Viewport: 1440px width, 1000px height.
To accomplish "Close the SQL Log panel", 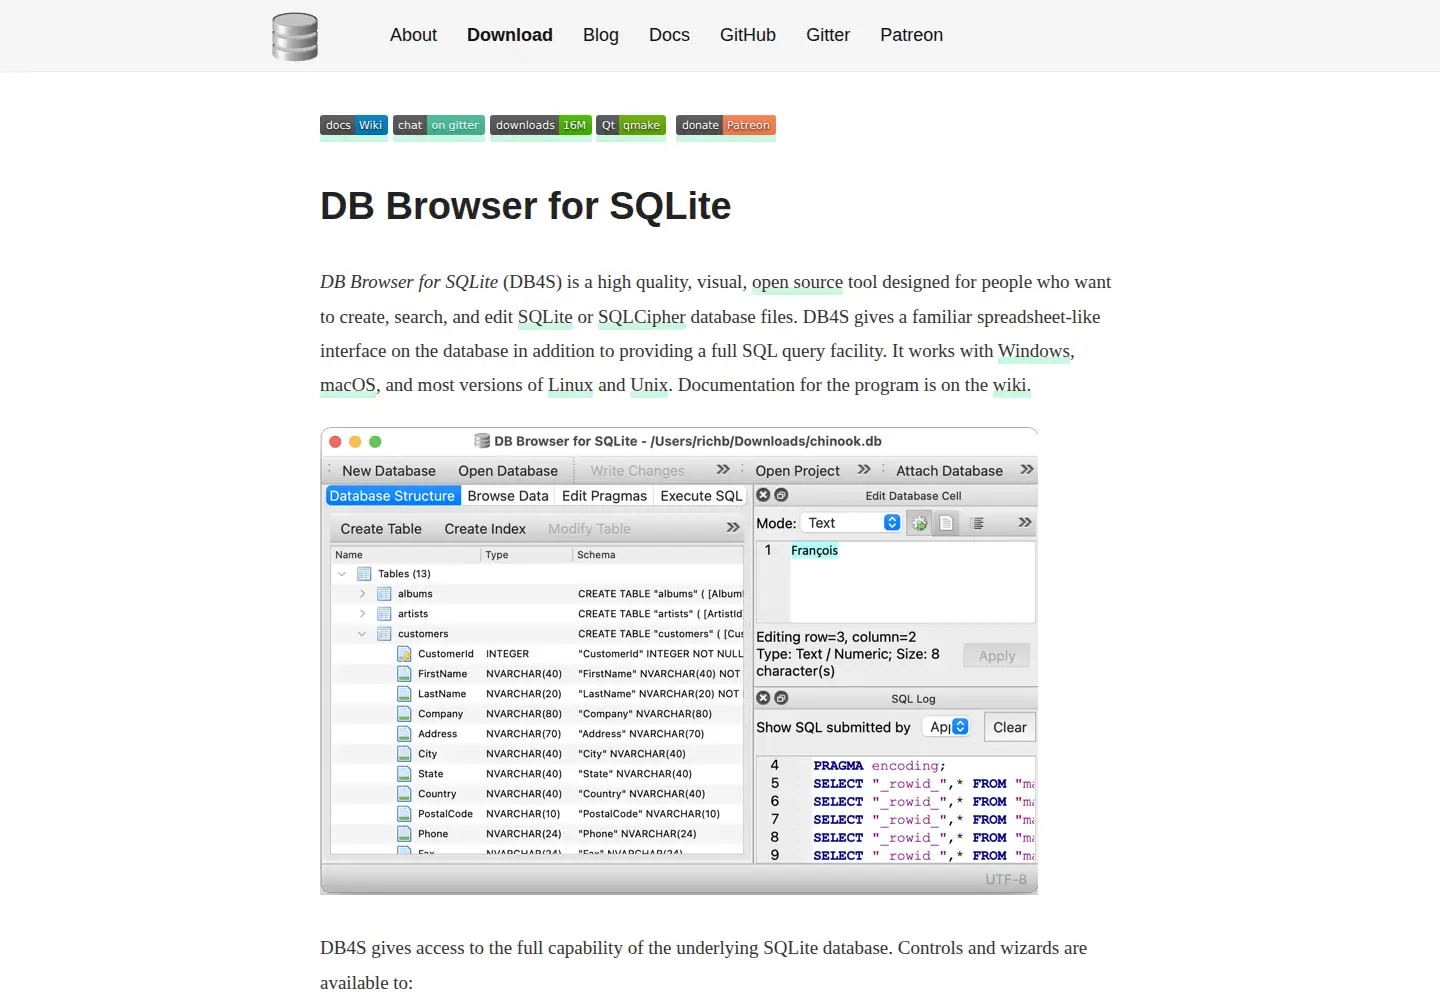I will (763, 698).
